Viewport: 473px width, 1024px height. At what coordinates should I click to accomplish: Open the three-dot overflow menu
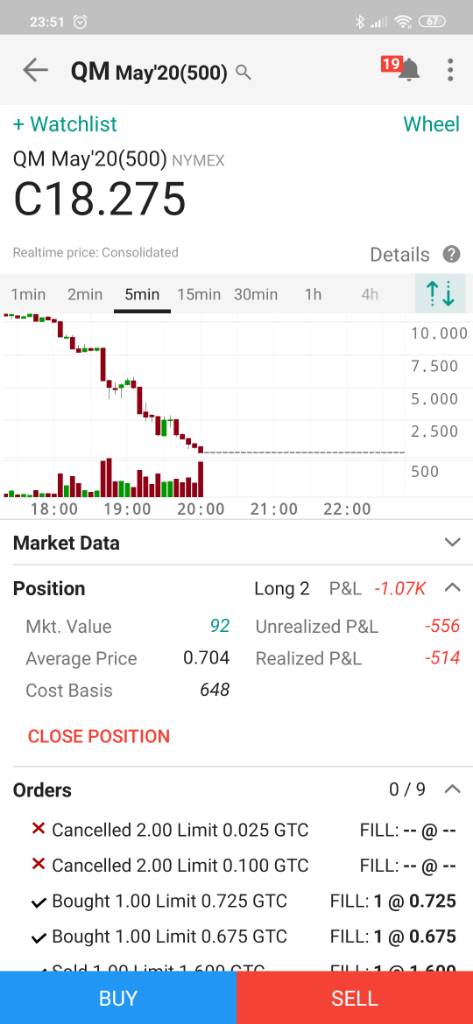(x=450, y=69)
